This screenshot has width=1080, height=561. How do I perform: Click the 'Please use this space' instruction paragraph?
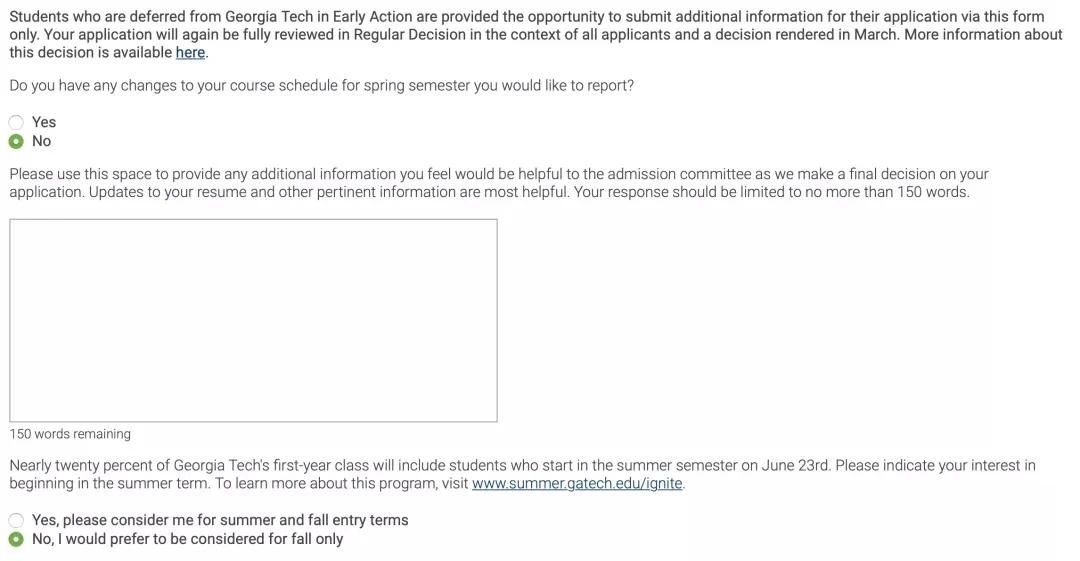[x=499, y=183]
